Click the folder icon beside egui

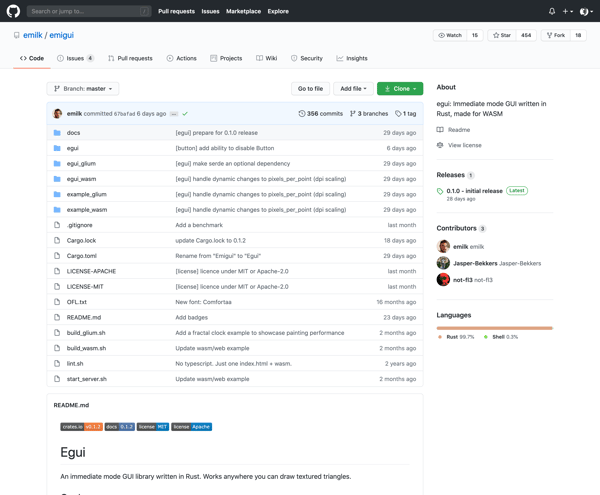[57, 148]
